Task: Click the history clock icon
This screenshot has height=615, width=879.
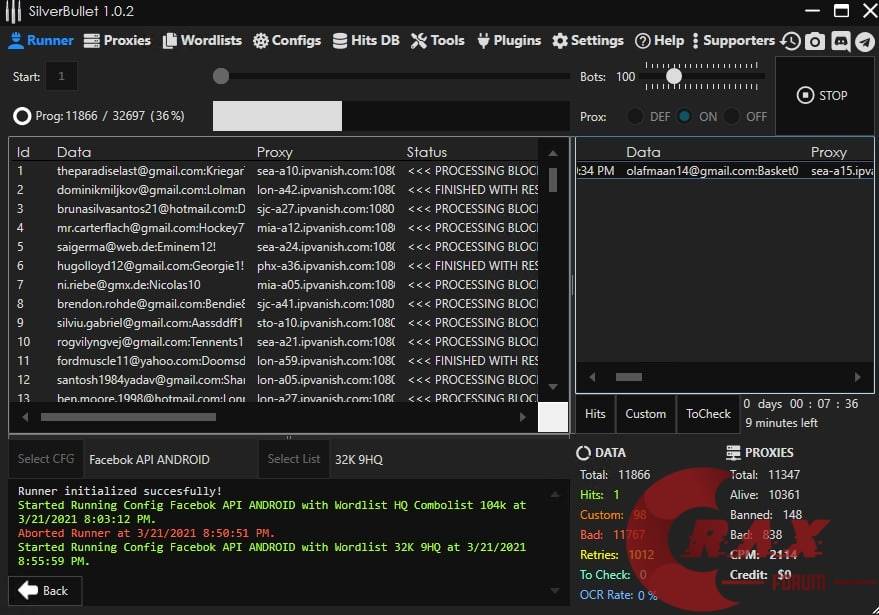Action: [791, 41]
